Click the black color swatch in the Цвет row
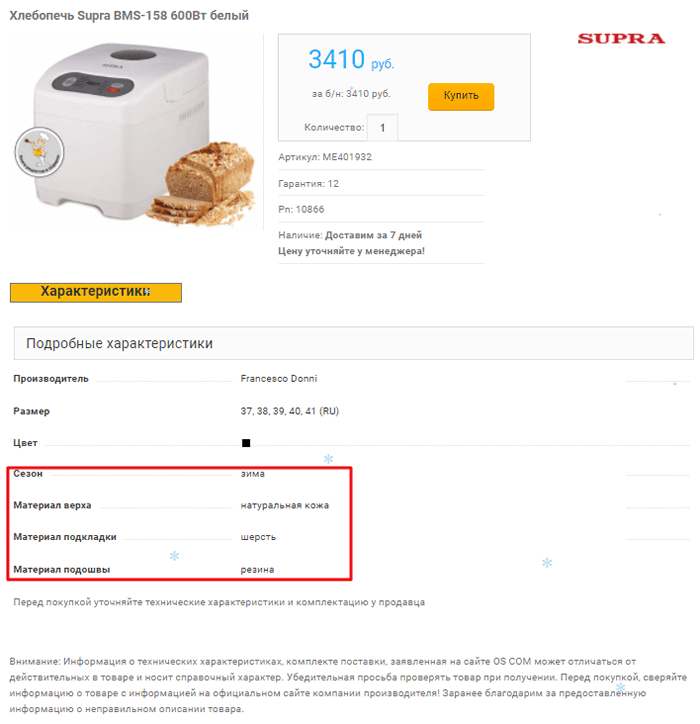Viewport: 700px width, 724px height. pyautogui.click(x=246, y=442)
